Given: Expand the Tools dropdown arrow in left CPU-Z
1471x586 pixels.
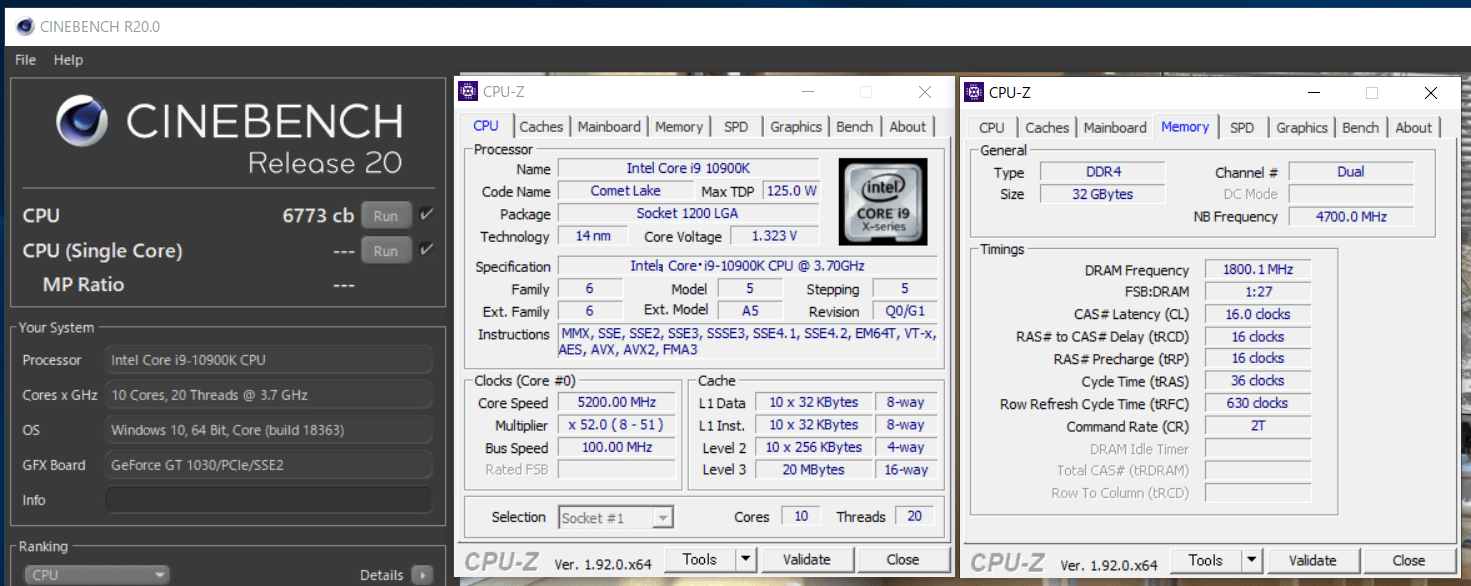Looking at the screenshot, I should coord(746,559).
